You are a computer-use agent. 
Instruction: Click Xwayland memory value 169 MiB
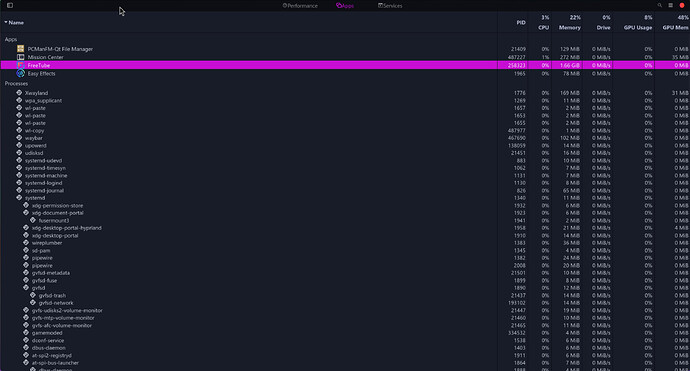tap(570, 93)
